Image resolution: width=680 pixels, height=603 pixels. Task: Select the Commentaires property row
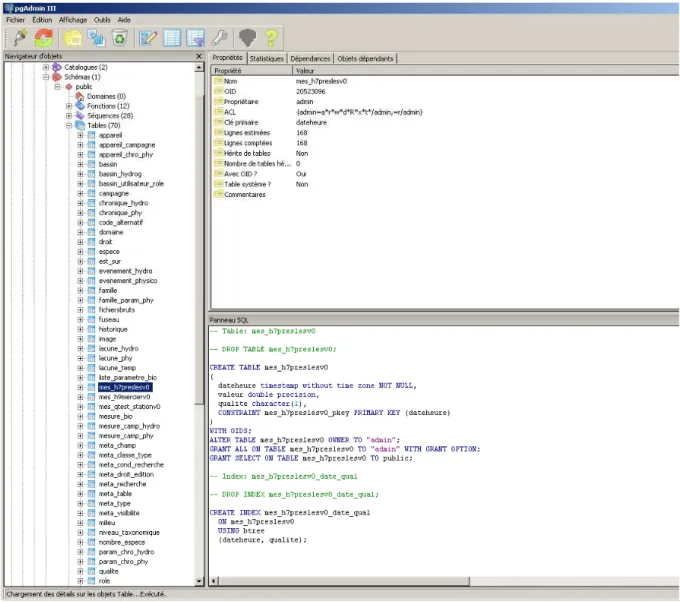445,194
